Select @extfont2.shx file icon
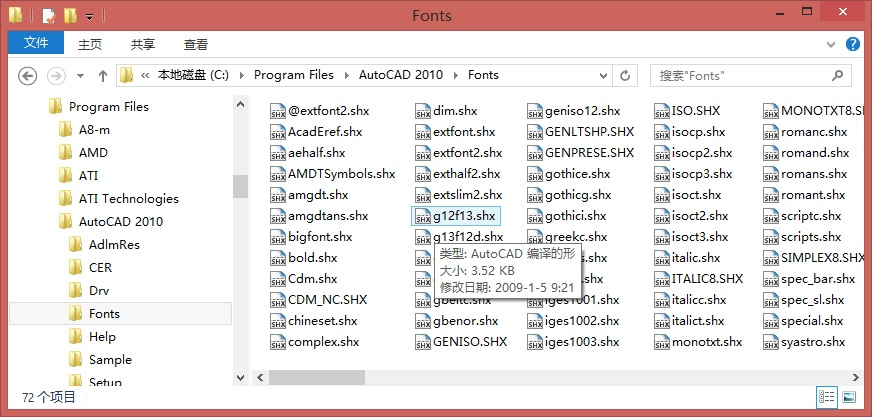Screen dimensions: 872x417 pyautogui.click(x=278, y=111)
